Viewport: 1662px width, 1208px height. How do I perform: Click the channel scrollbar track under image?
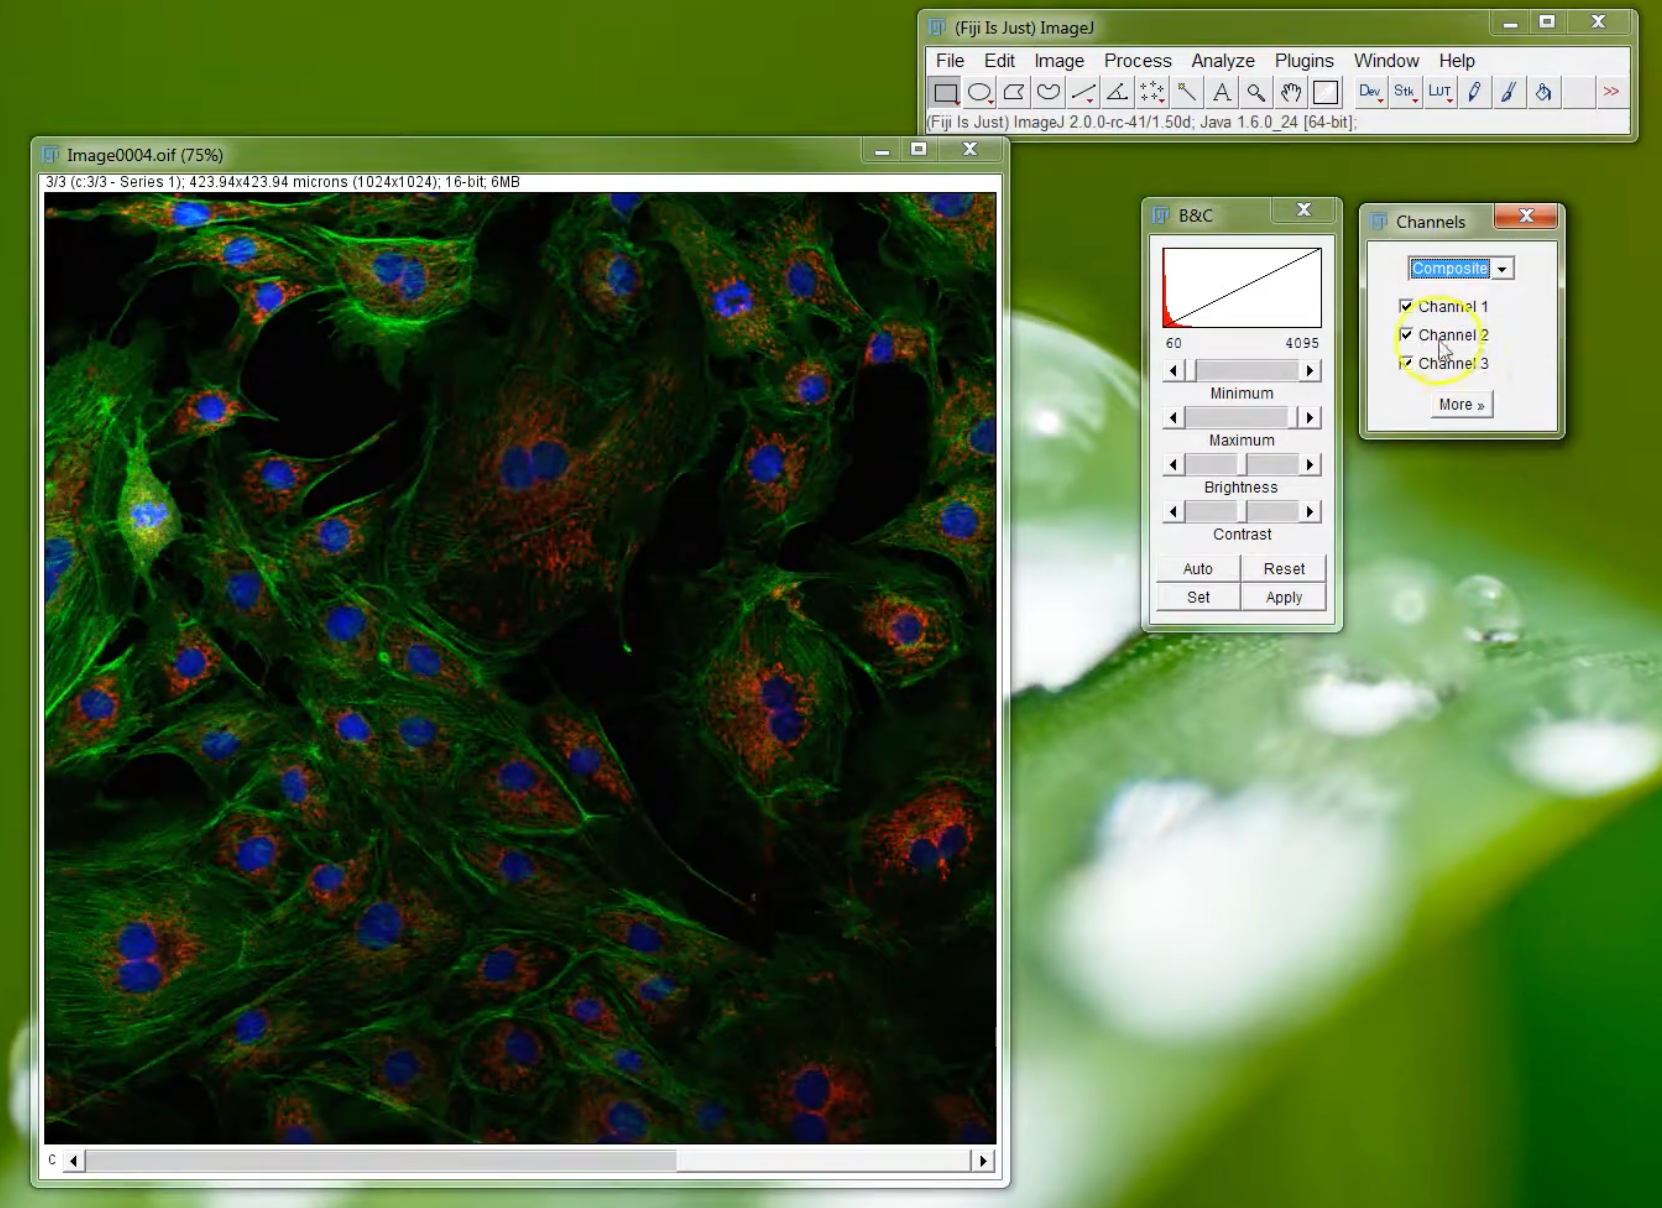[528, 1161]
